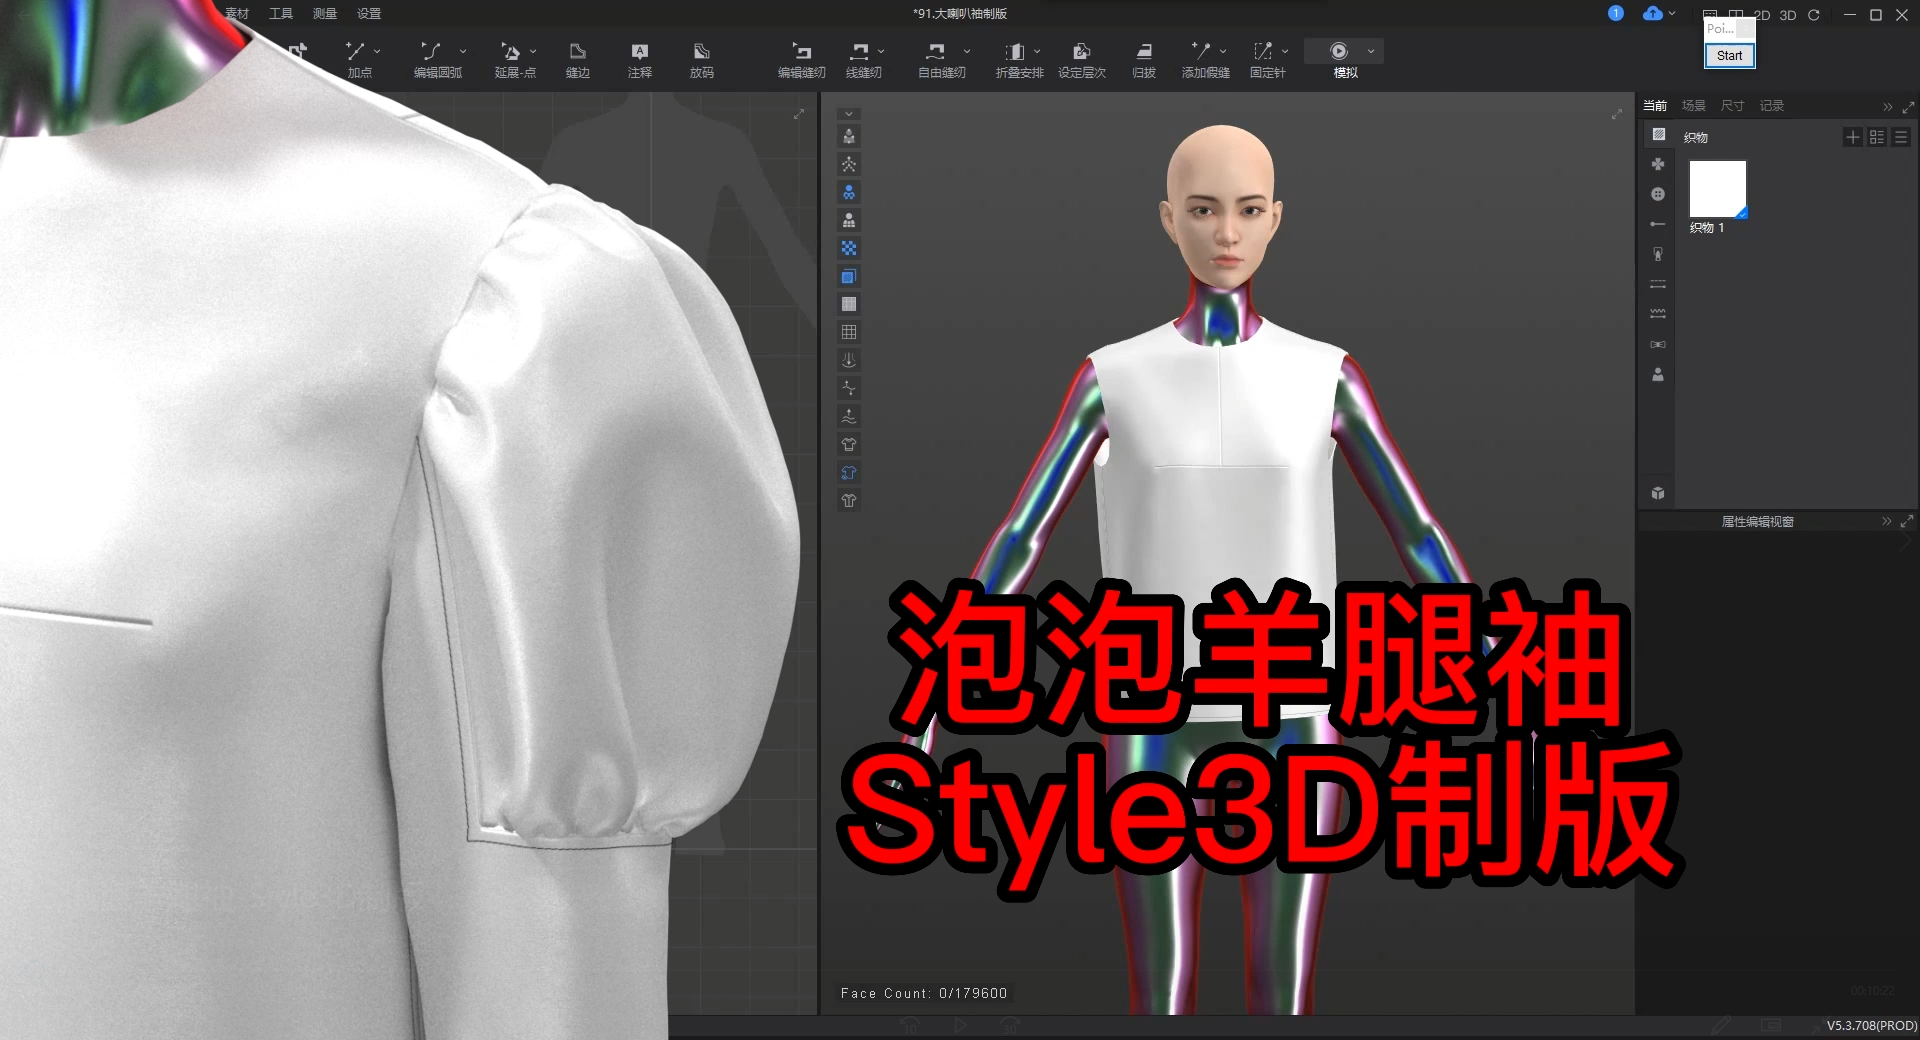Open the cloud upload dropdown arrow
This screenshot has height=1040, width=1920.
click(1672, 13)
